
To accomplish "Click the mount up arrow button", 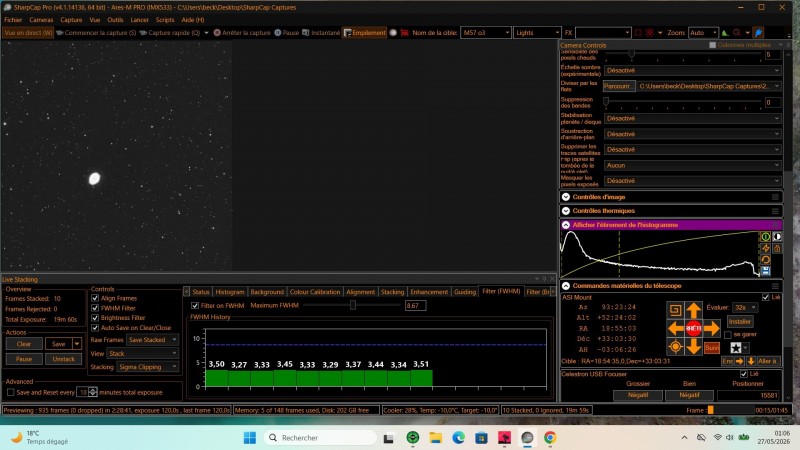I will tap(693, 310).
